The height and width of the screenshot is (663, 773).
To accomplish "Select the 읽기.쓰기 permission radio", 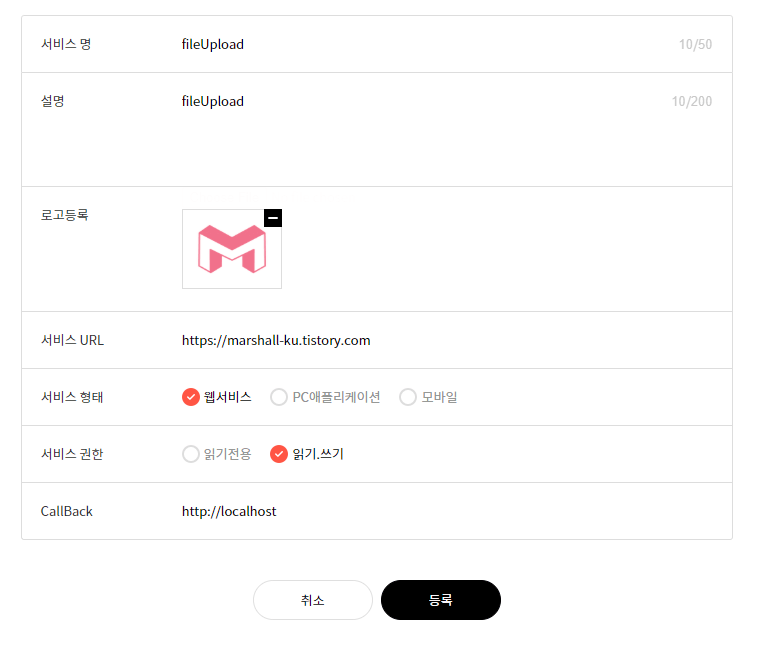I will click(279, 454).
